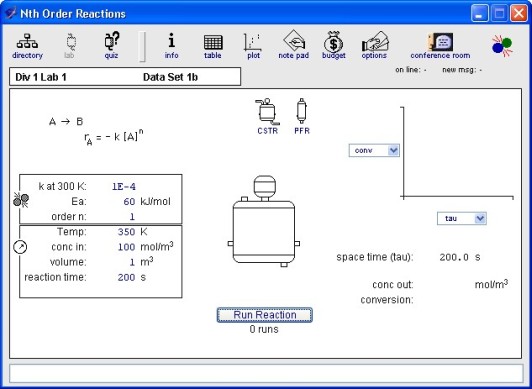532x389 pixels.
Task: Show the data table icon
Action: pyautogui.click(x=213, y=46)
